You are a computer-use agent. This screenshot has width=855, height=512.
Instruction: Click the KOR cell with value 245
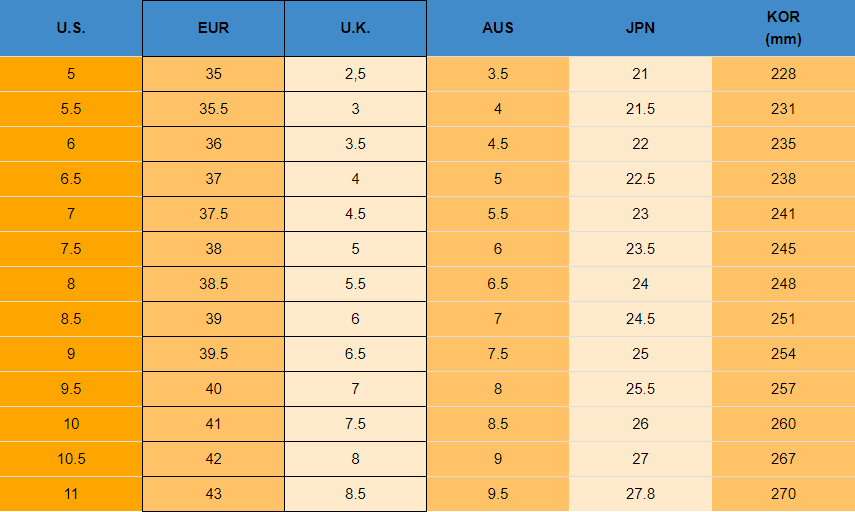click(783, 249)
